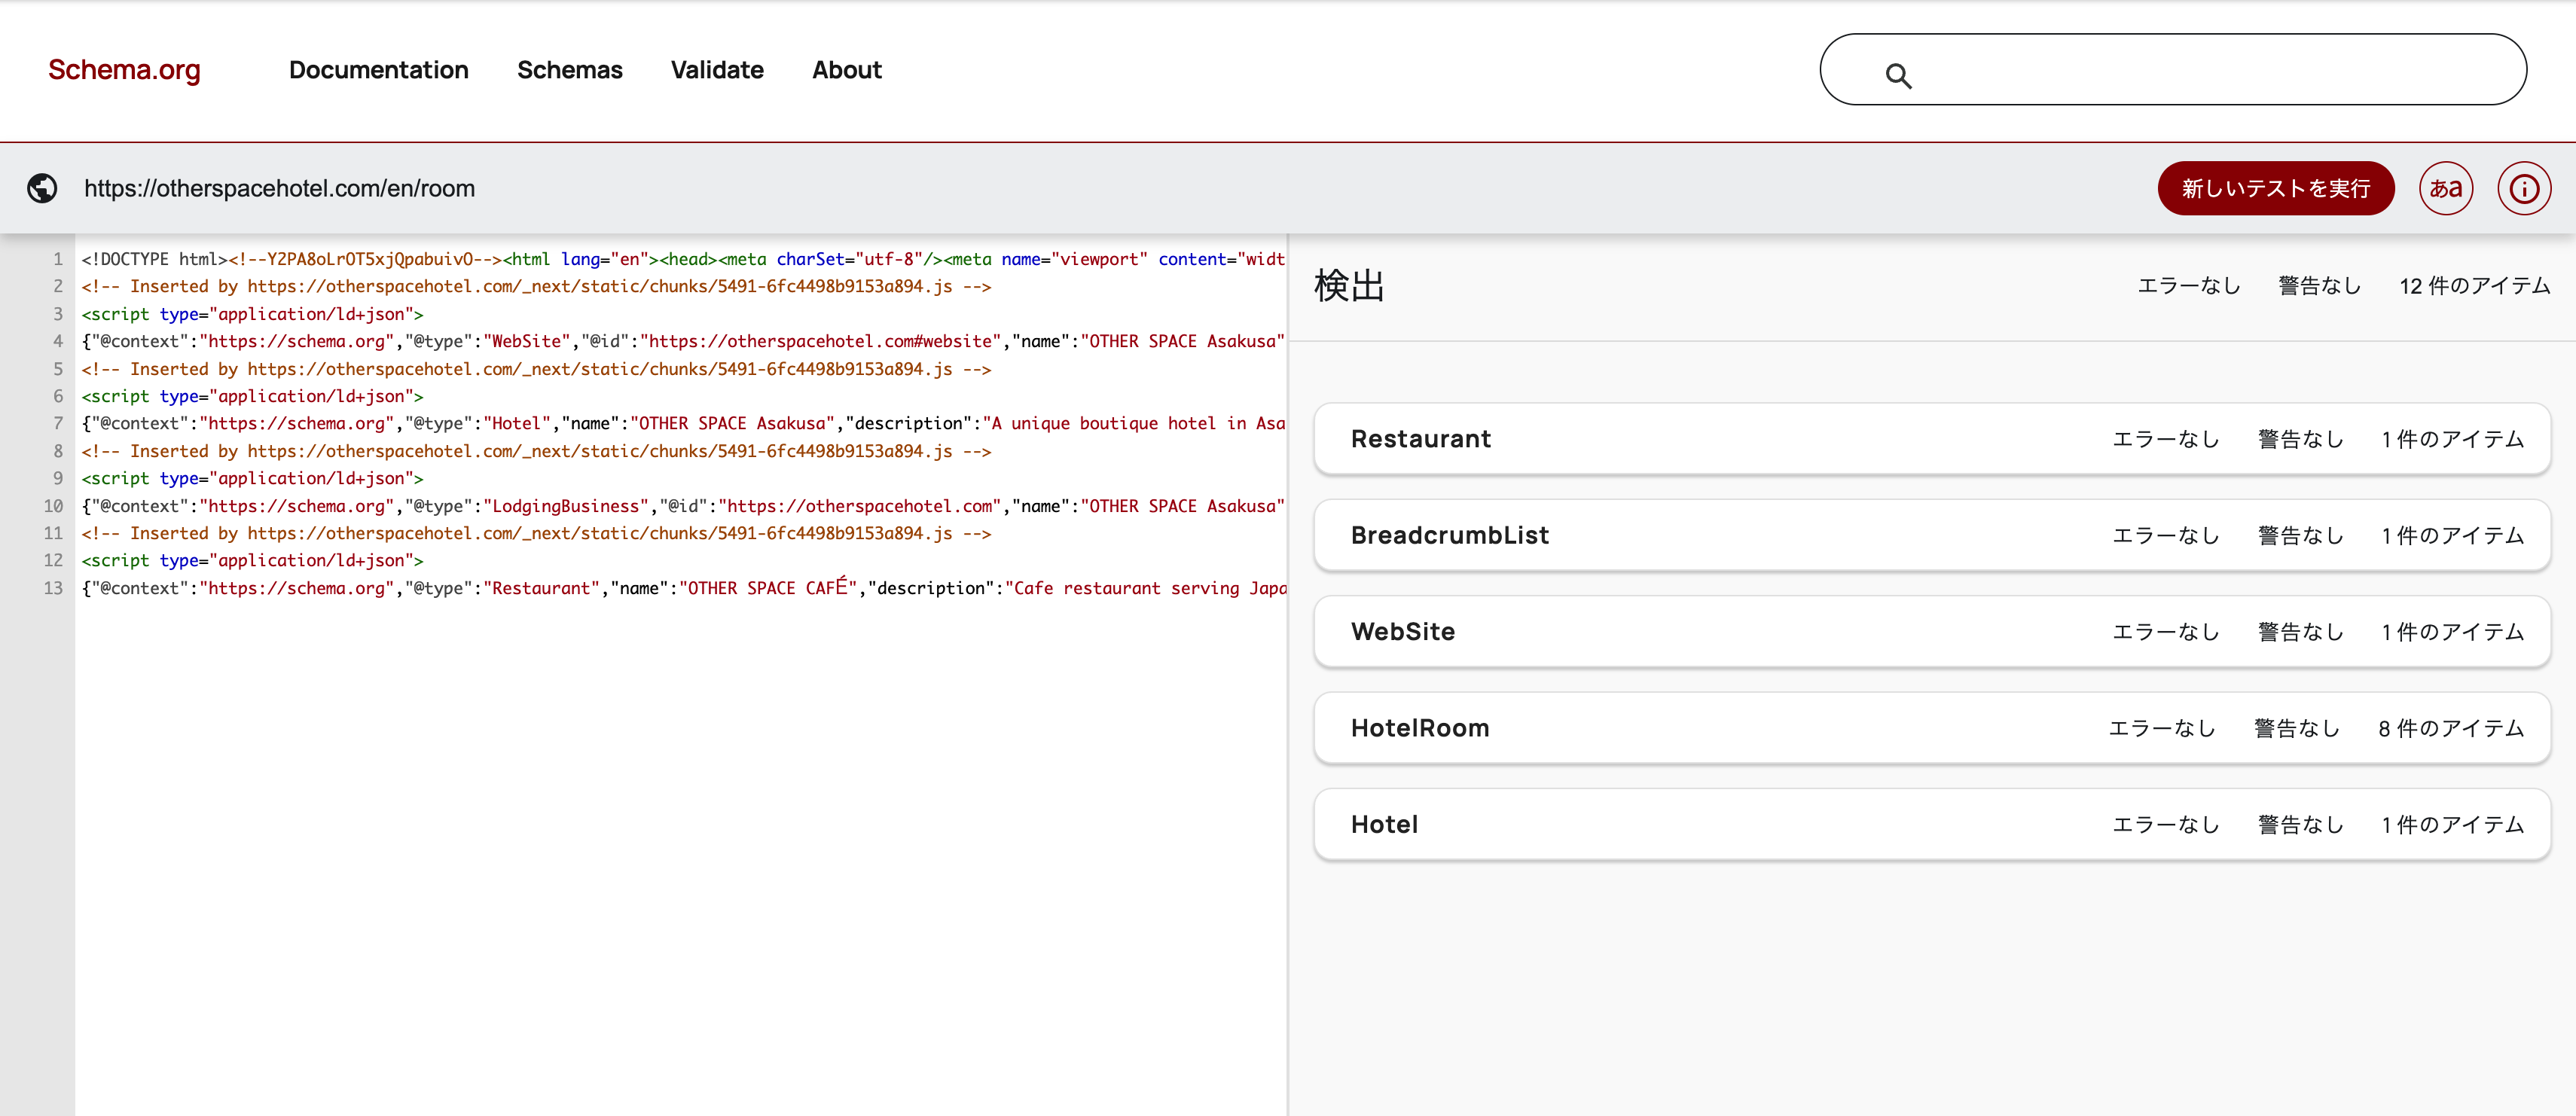Select code line 4 WebSite JSON
The width and height of the screenshot is (2576, 1116).
coord(683,341)
